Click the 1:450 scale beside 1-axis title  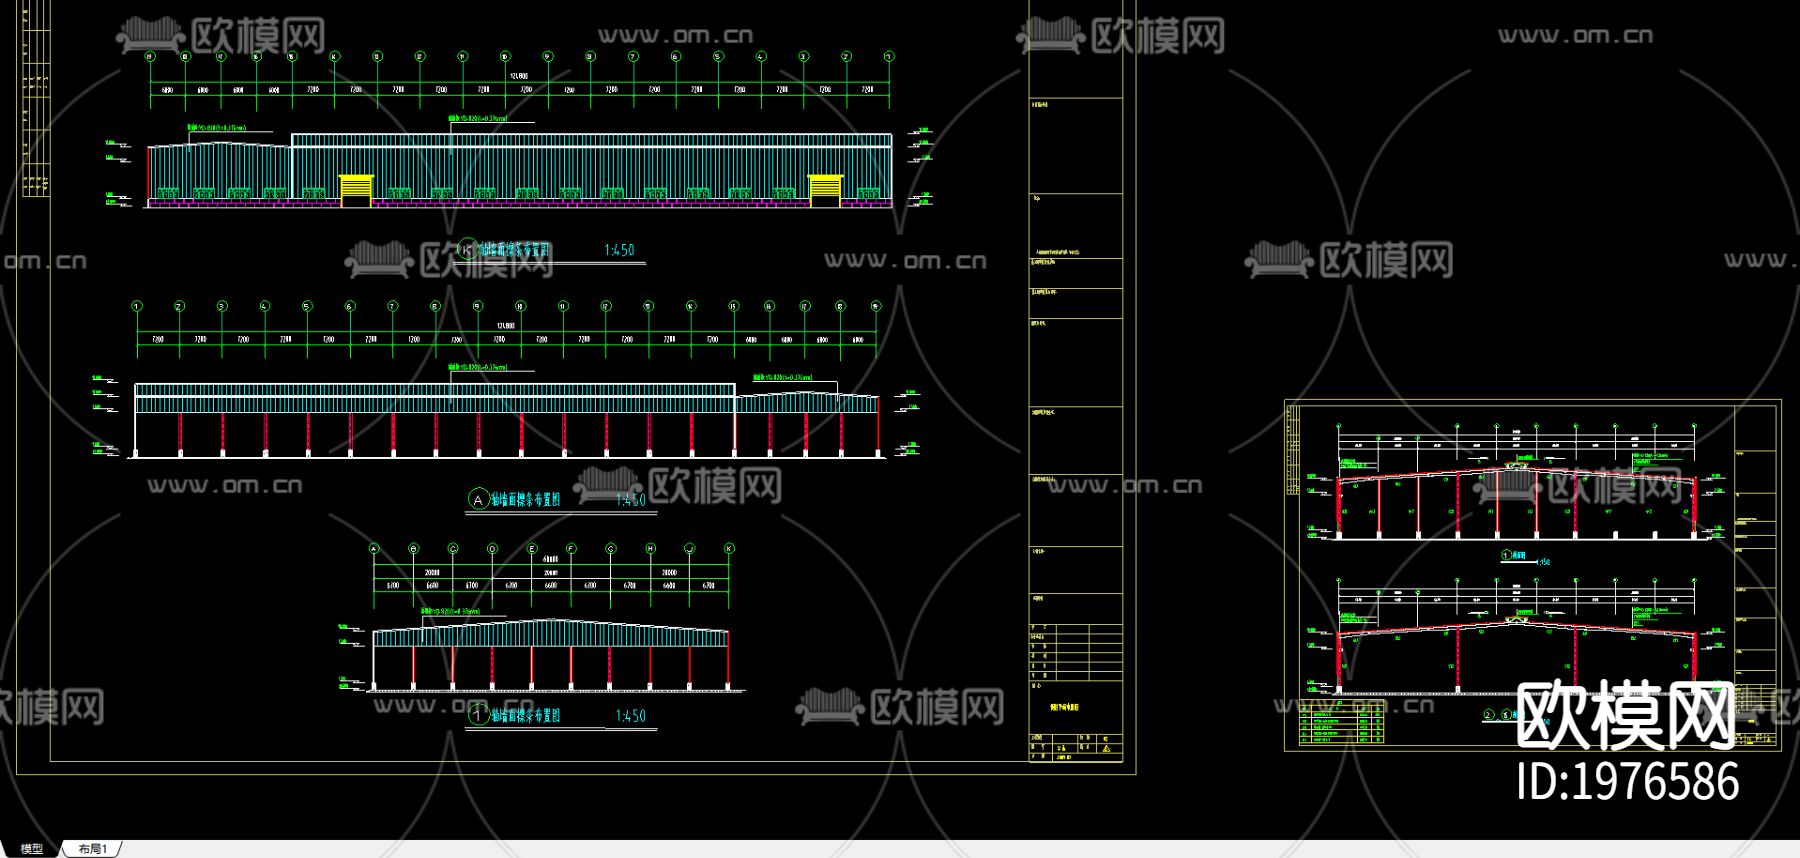[631, 716]
